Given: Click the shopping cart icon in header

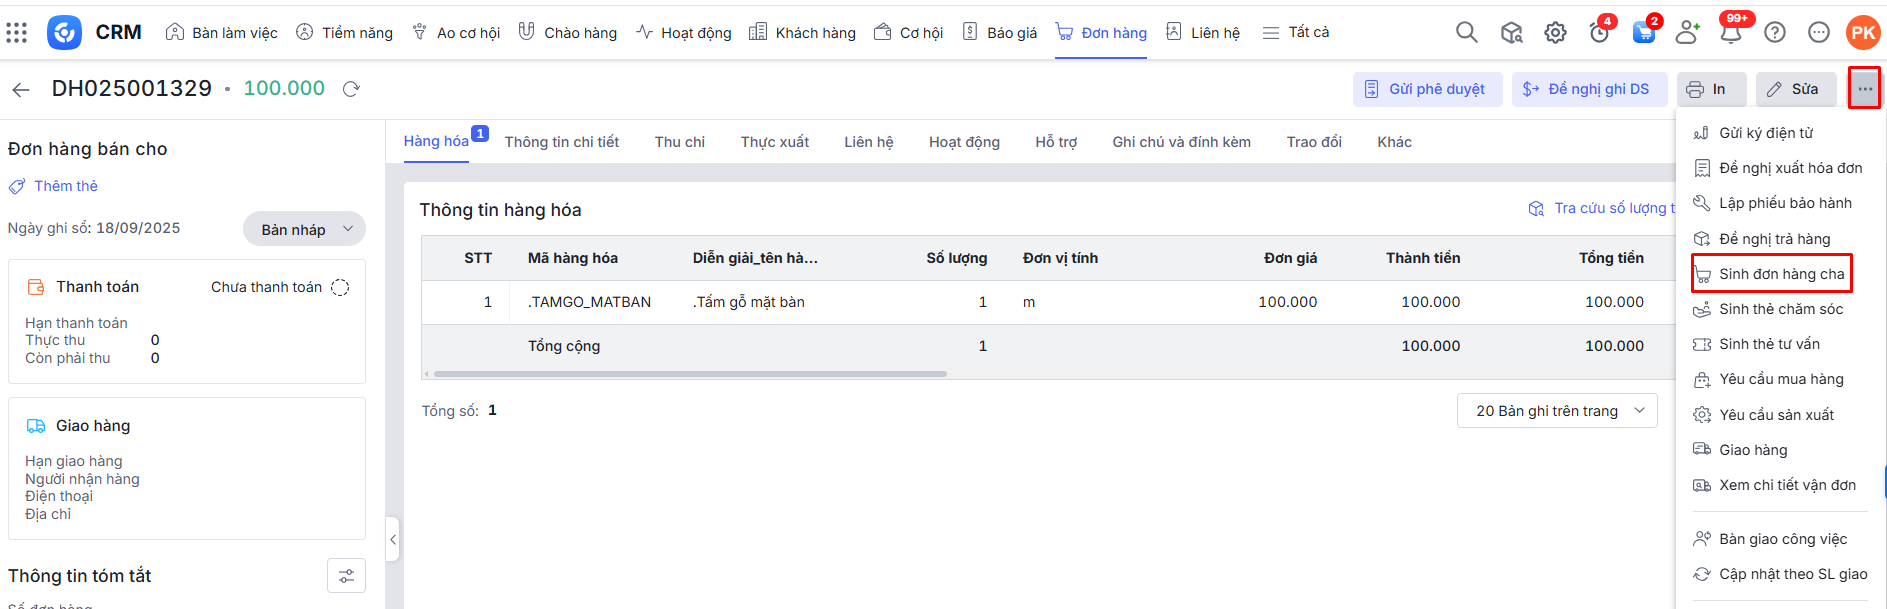Looking at the screenshot, I should pos(1643,33).
